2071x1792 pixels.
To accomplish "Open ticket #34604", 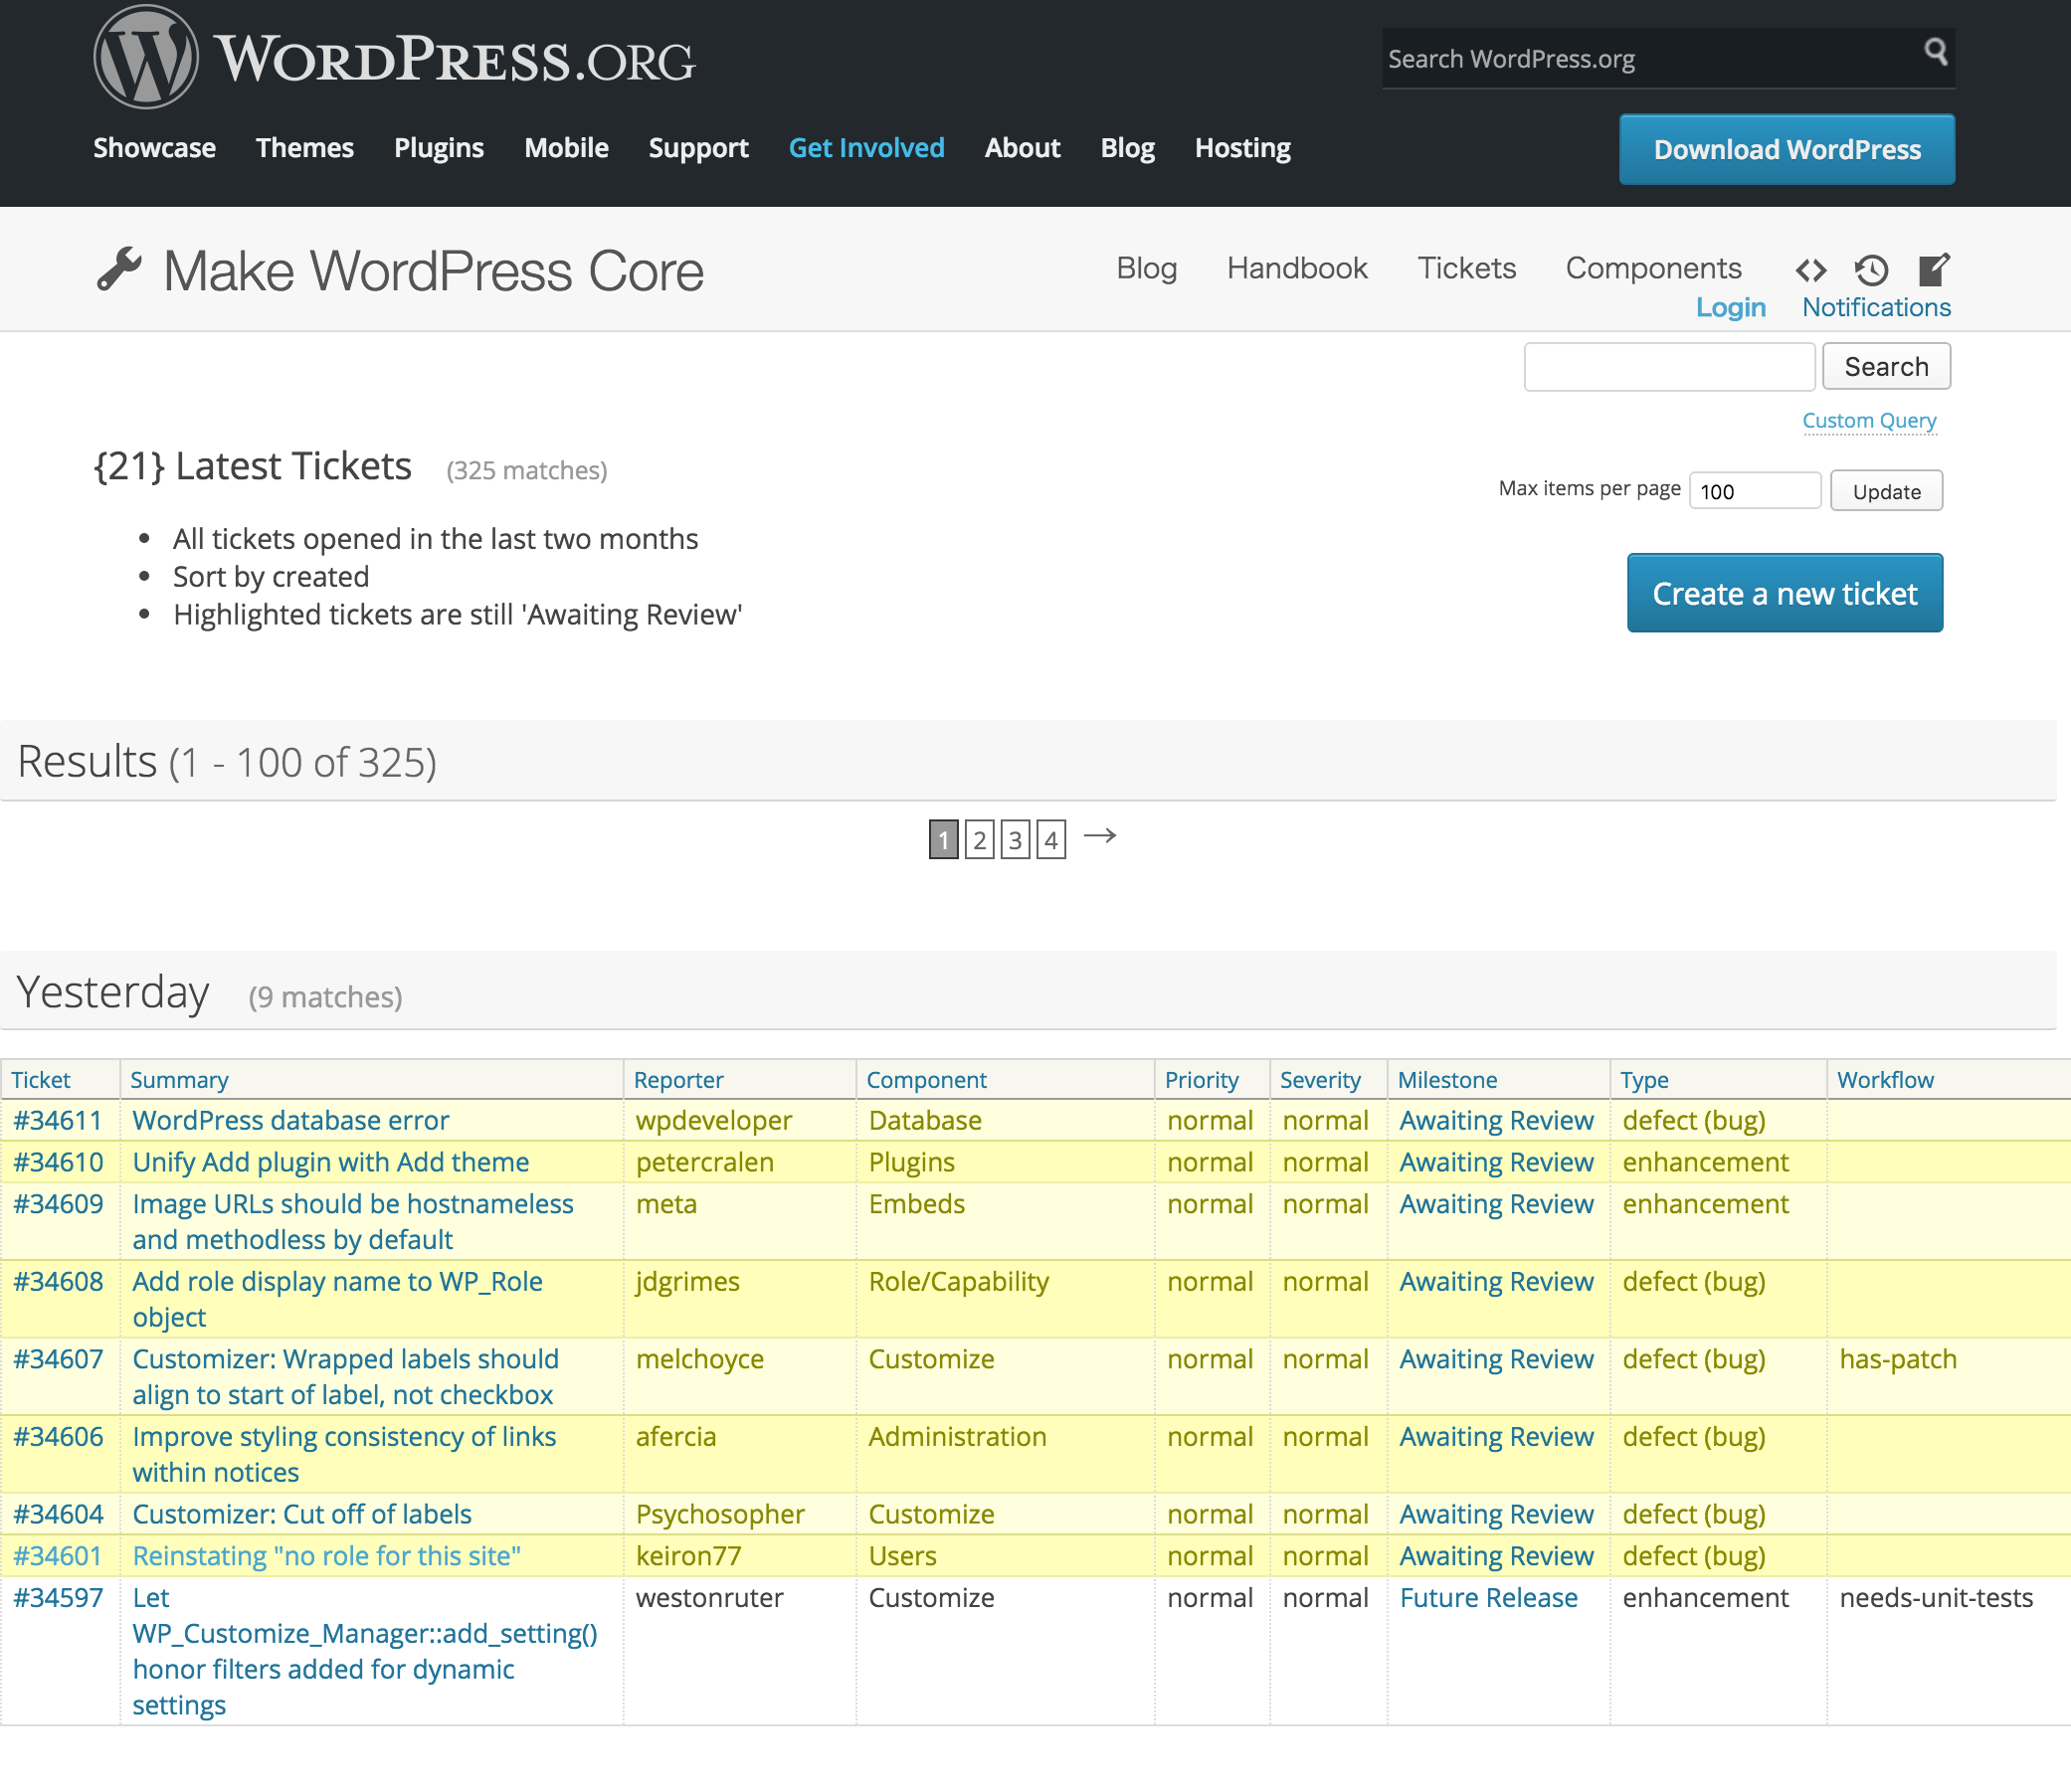I will tap(58, 1515).
